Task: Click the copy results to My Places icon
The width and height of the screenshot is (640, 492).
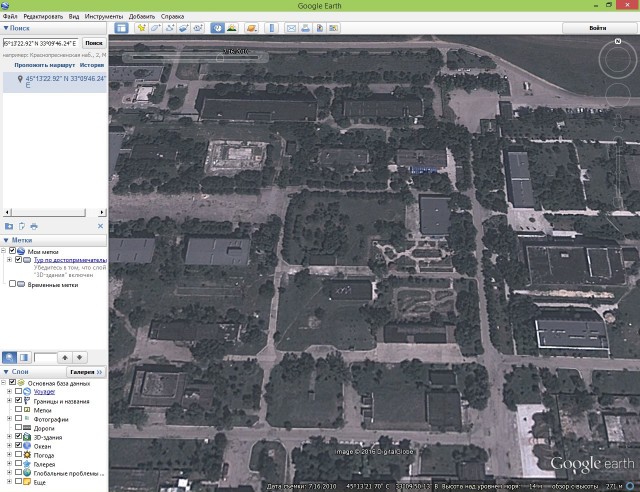Action: [22, 226]
